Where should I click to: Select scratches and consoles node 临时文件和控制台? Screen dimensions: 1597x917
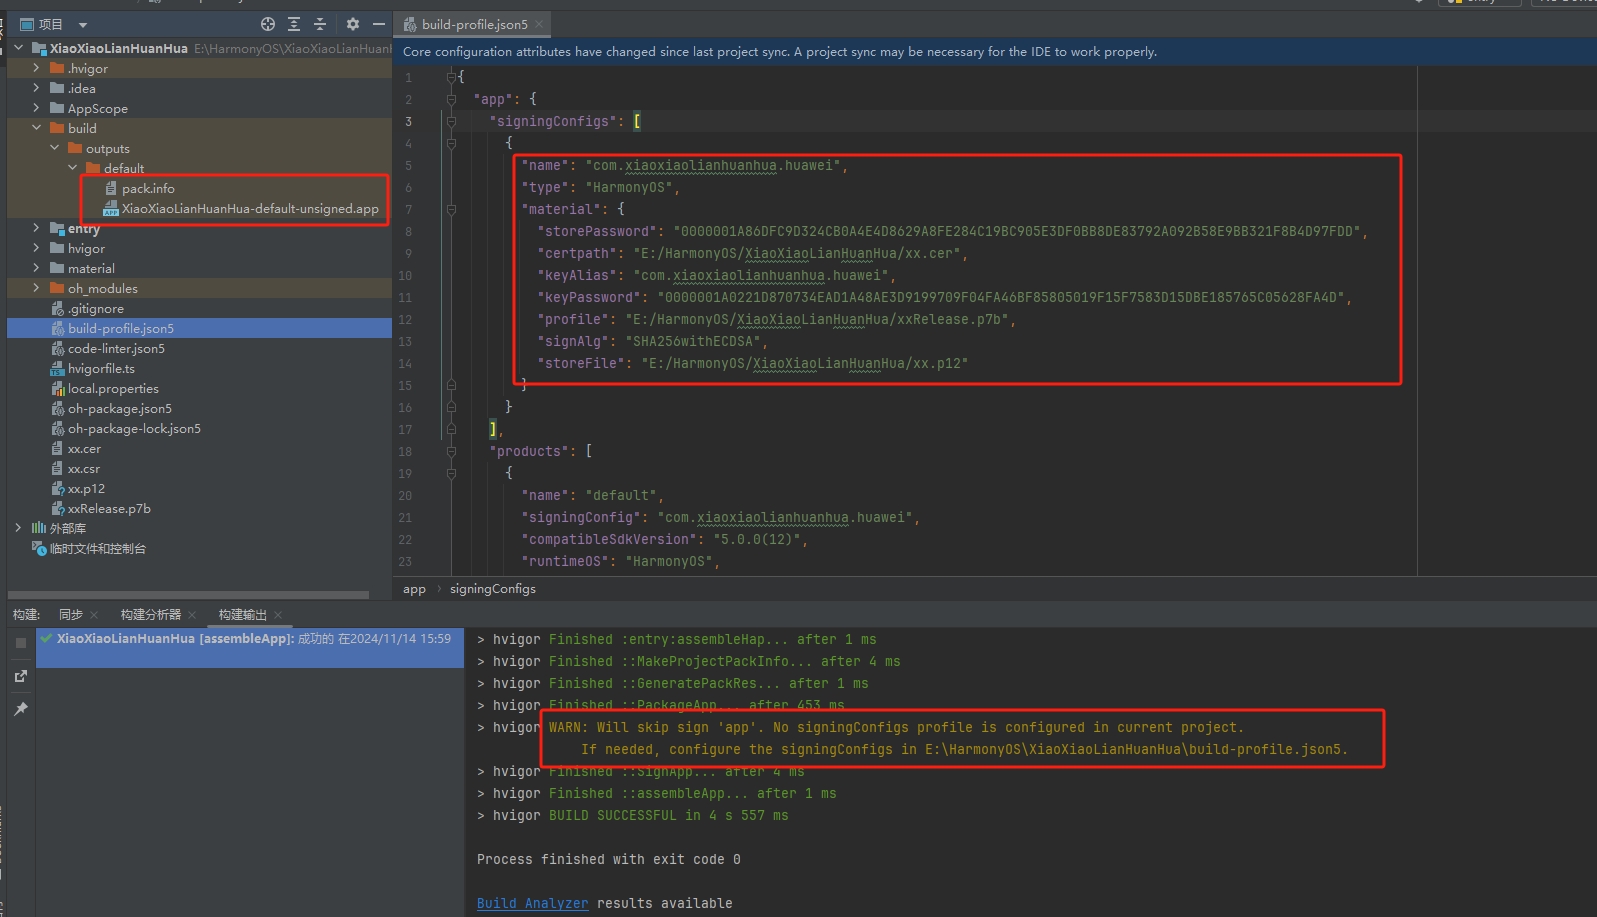tap(97, 548)
